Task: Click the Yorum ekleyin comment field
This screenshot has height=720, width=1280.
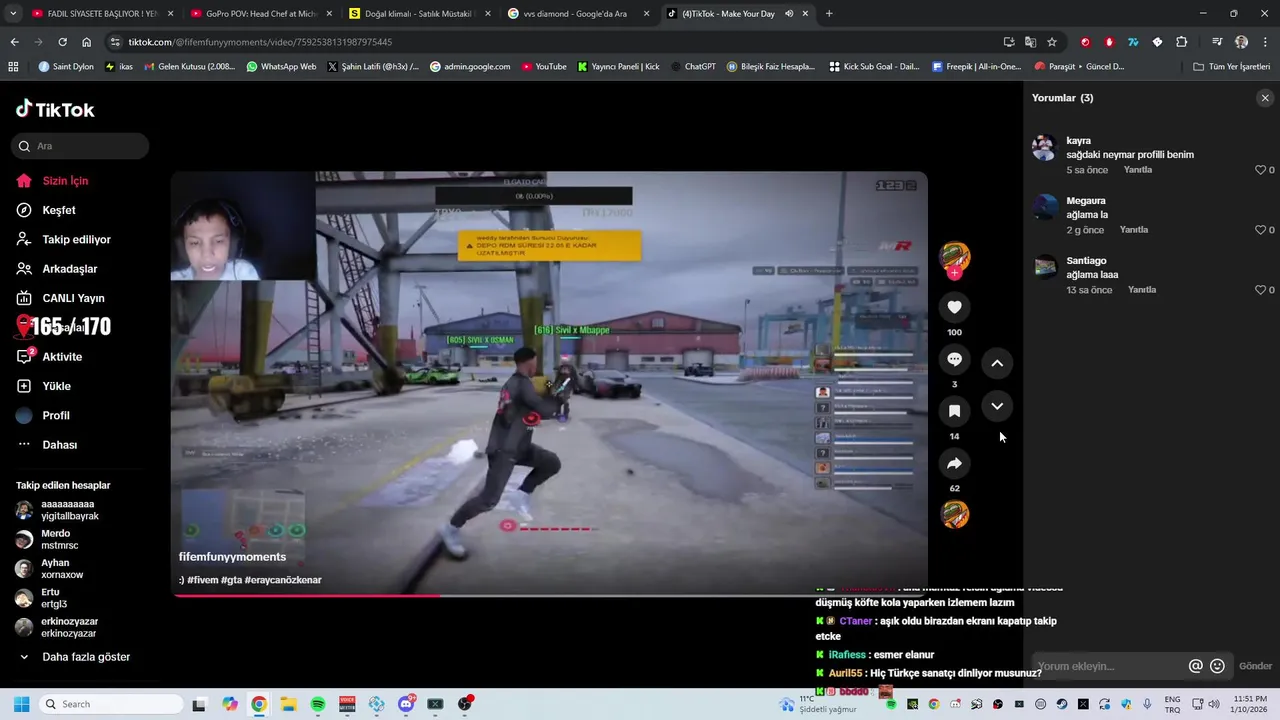Action: (1108, 666)
